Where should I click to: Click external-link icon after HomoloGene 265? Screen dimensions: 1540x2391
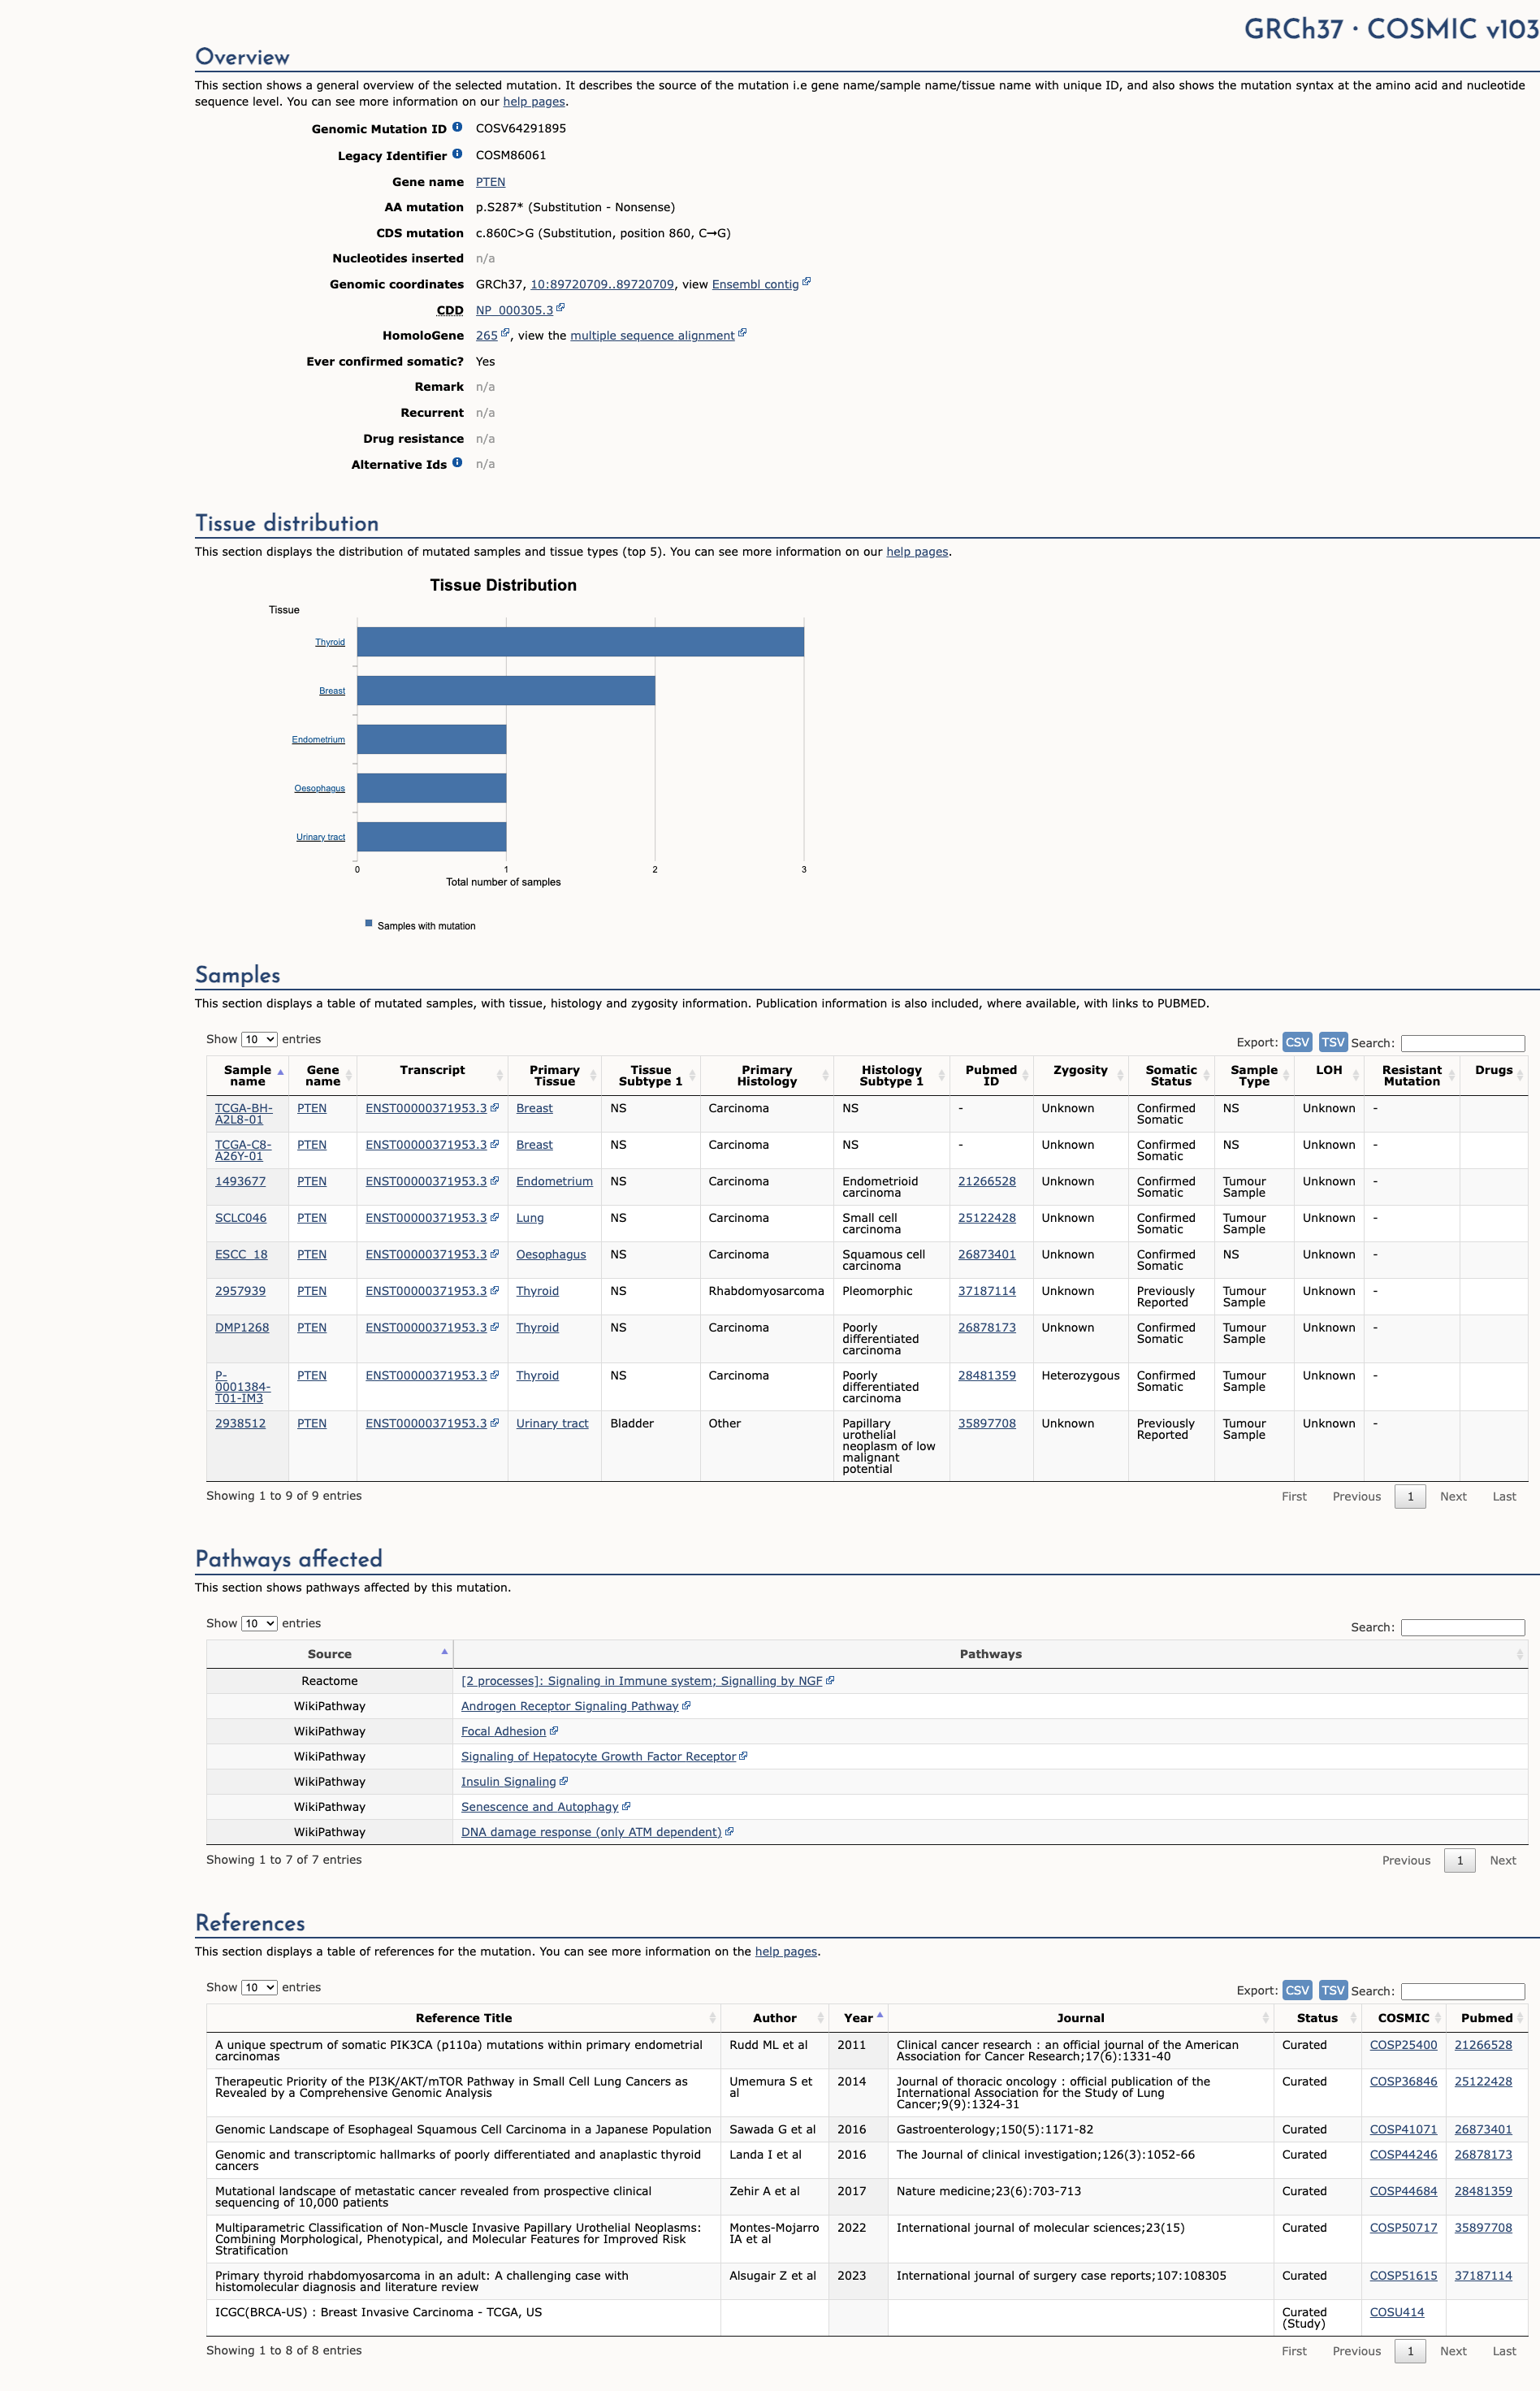pos(505,333)
